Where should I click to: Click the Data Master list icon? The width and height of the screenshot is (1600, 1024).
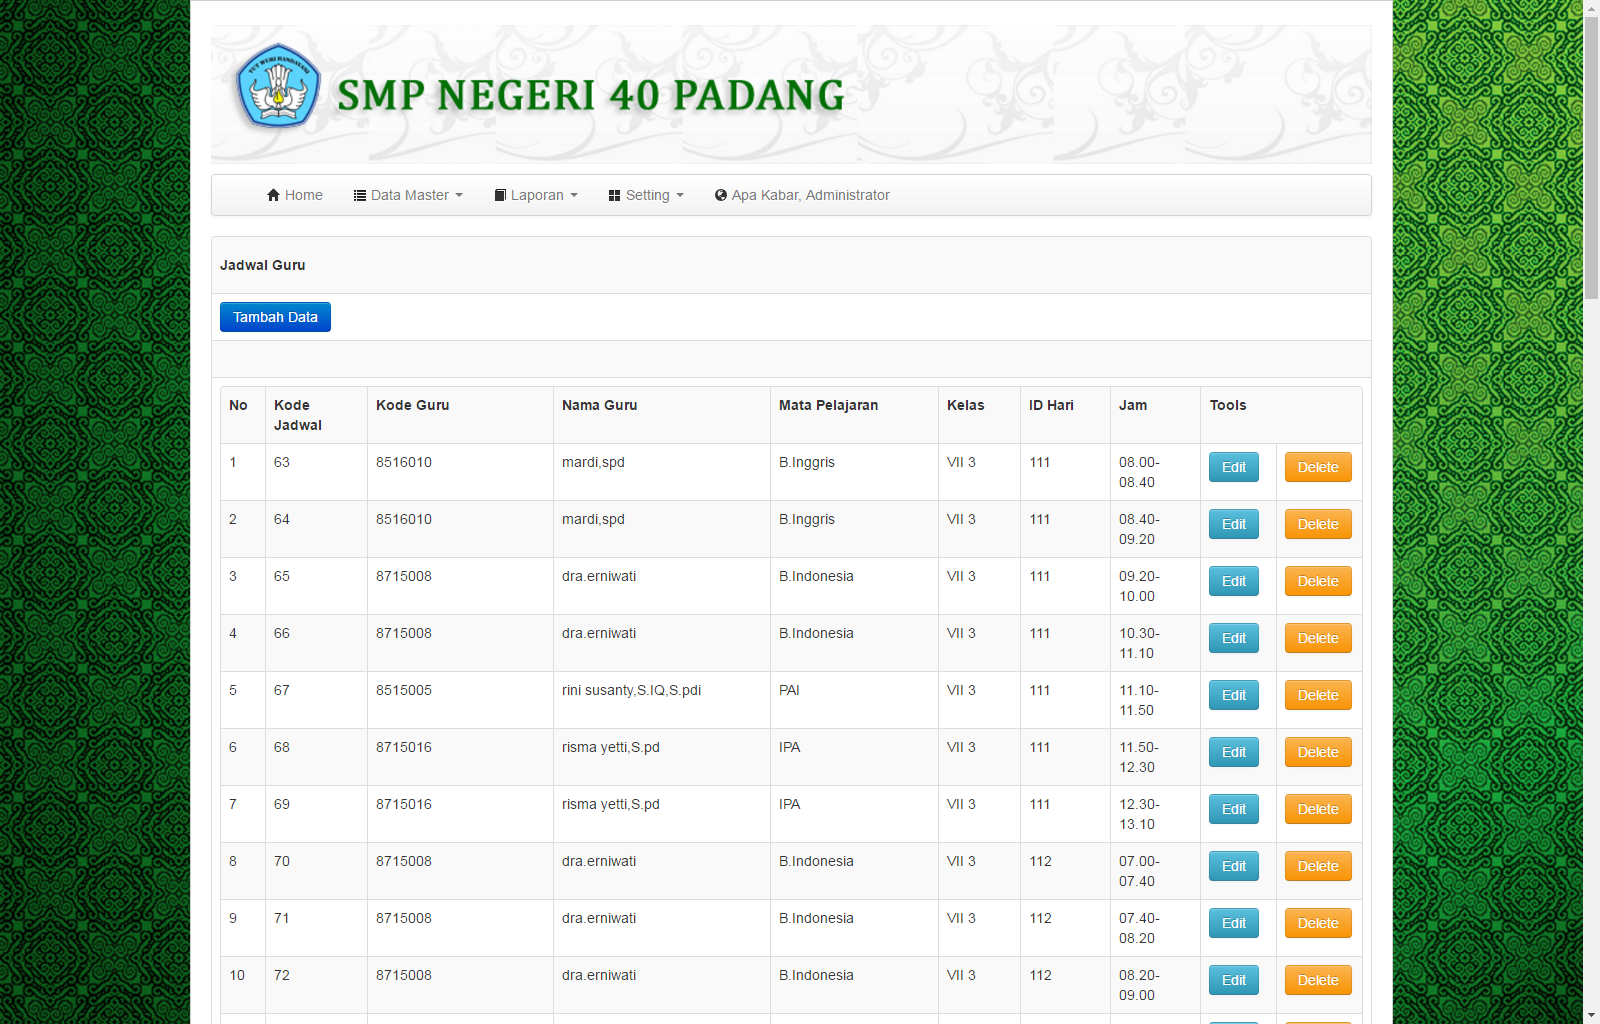coord(360,195)
